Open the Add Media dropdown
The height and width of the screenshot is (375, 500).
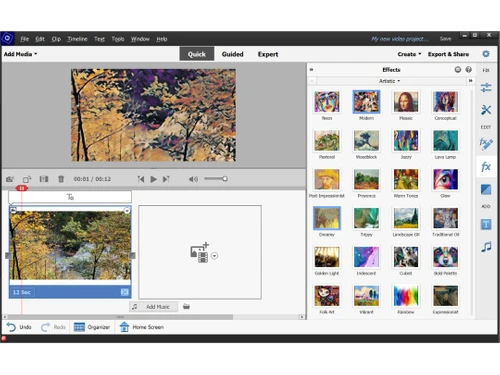point(20,54)
